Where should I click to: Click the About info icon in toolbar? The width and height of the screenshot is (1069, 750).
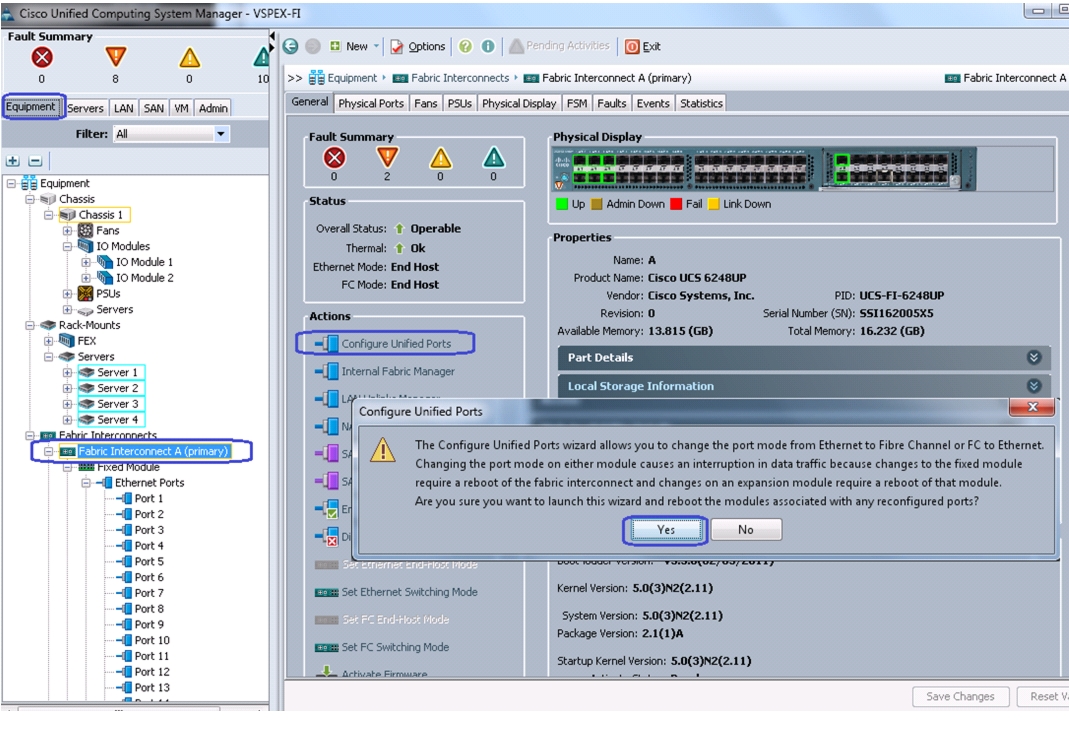click(x=488, y=46)
